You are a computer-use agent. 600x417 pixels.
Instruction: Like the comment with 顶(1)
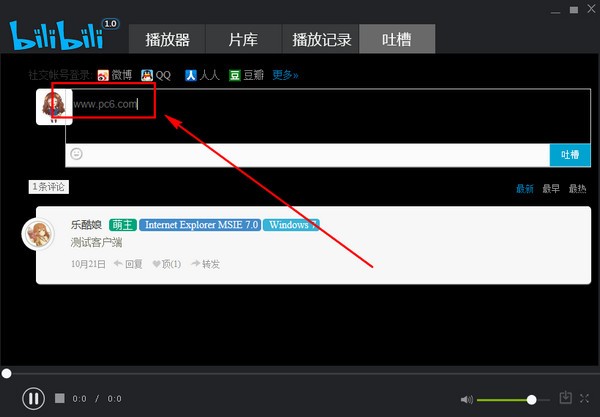click(167, 264)
